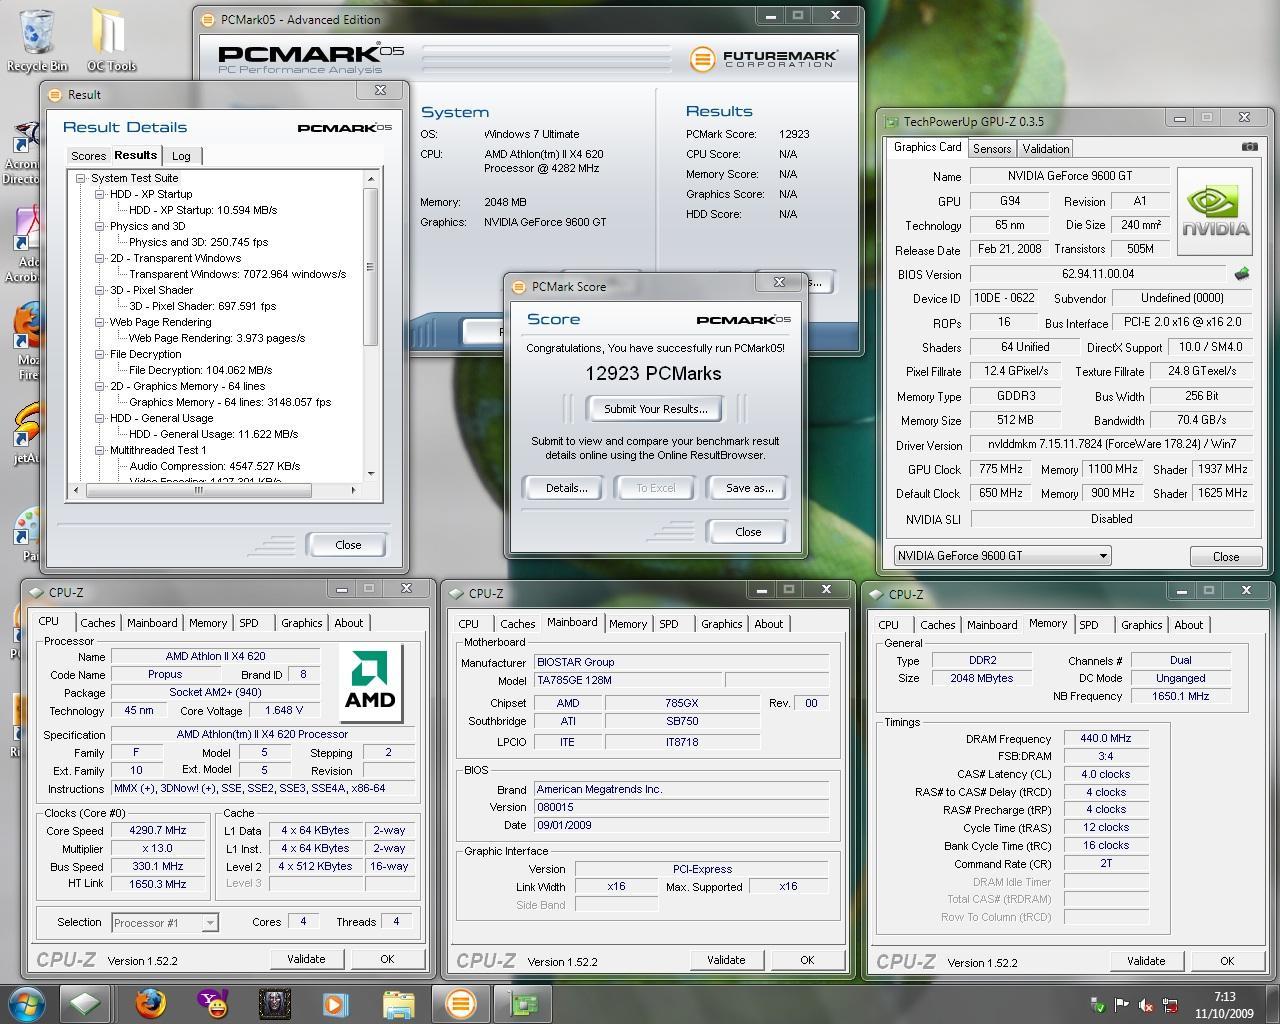Viewport: 1280px width, 1024px height.
Task: Click the Firefox icon in the taskbar
Action: pyautogui.click(x=151, y=1003)
